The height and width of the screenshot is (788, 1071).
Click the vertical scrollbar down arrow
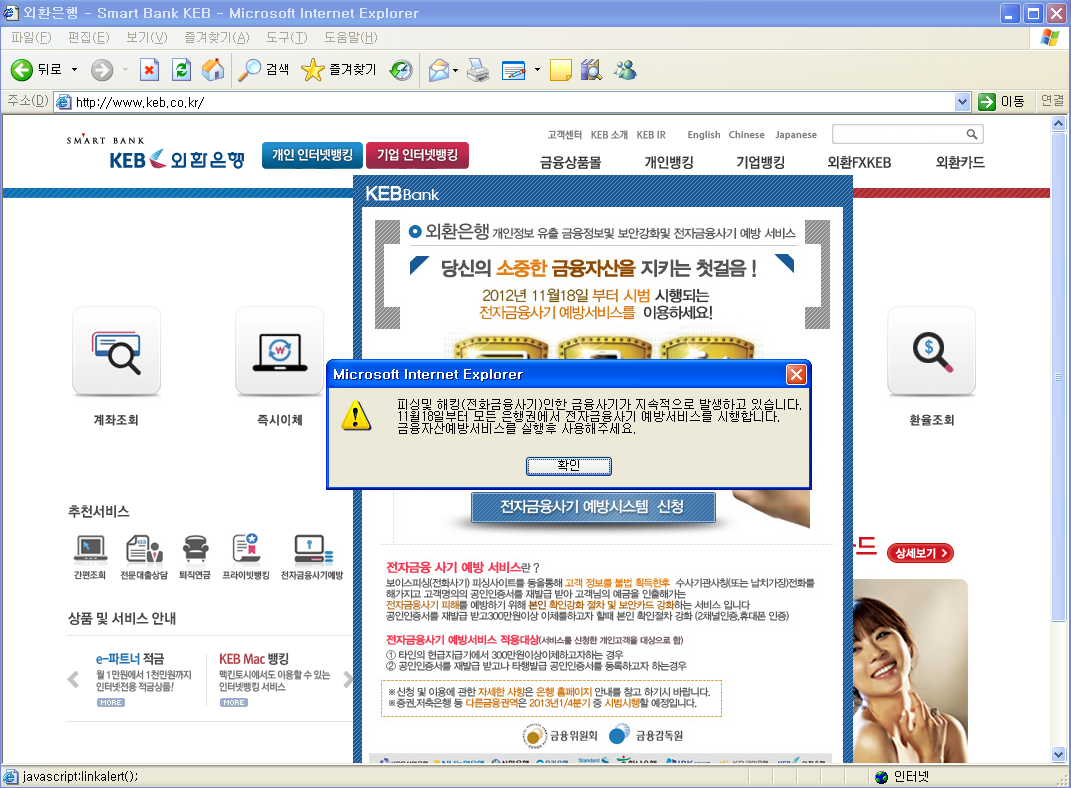1059,754
